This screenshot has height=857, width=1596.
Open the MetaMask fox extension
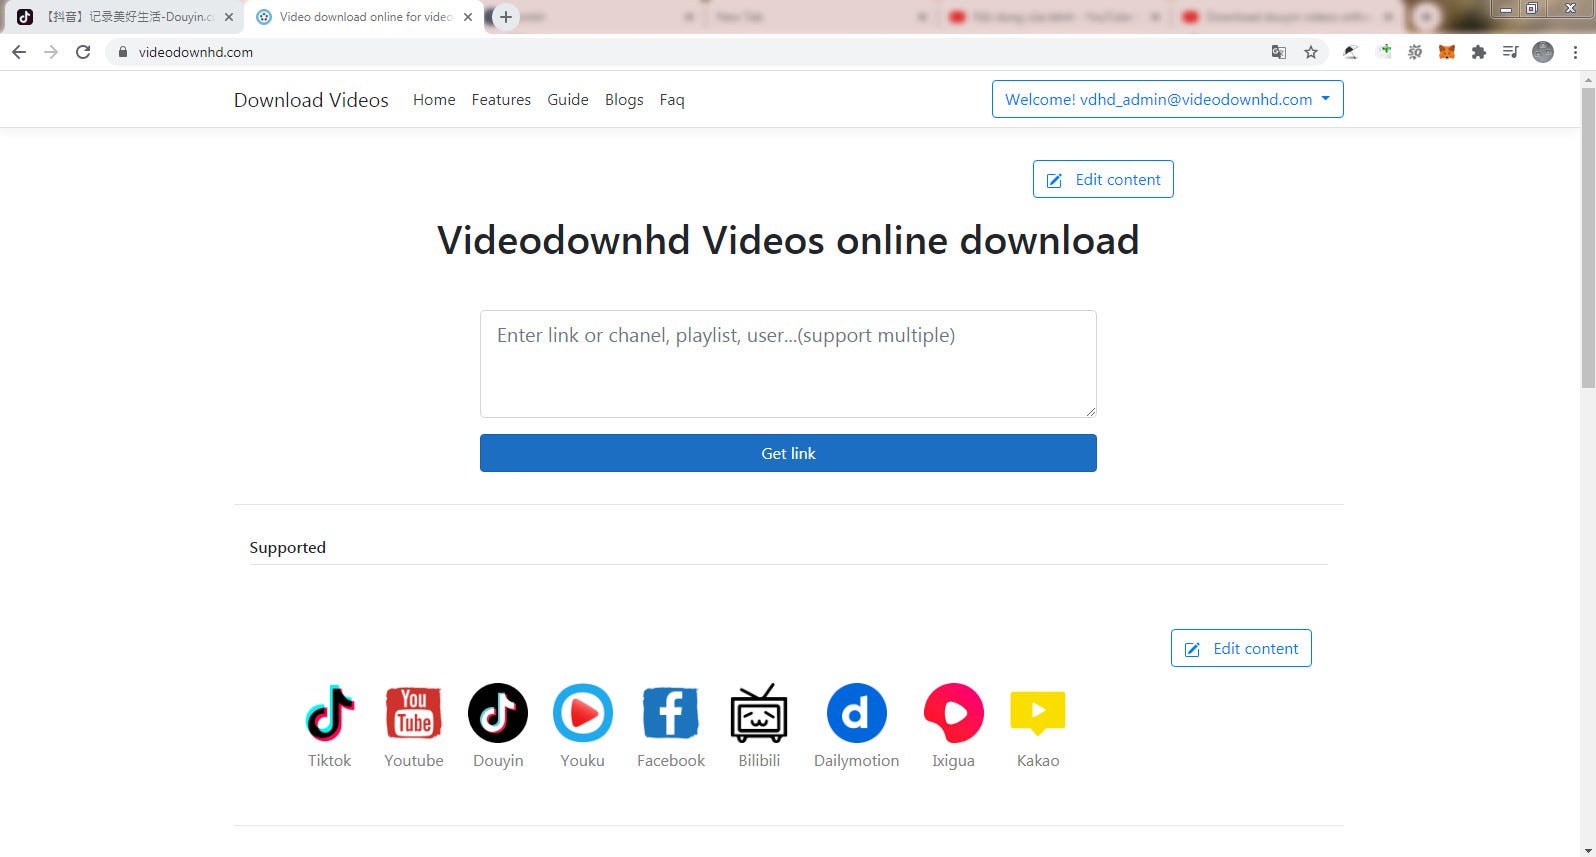coord(1446,52)
